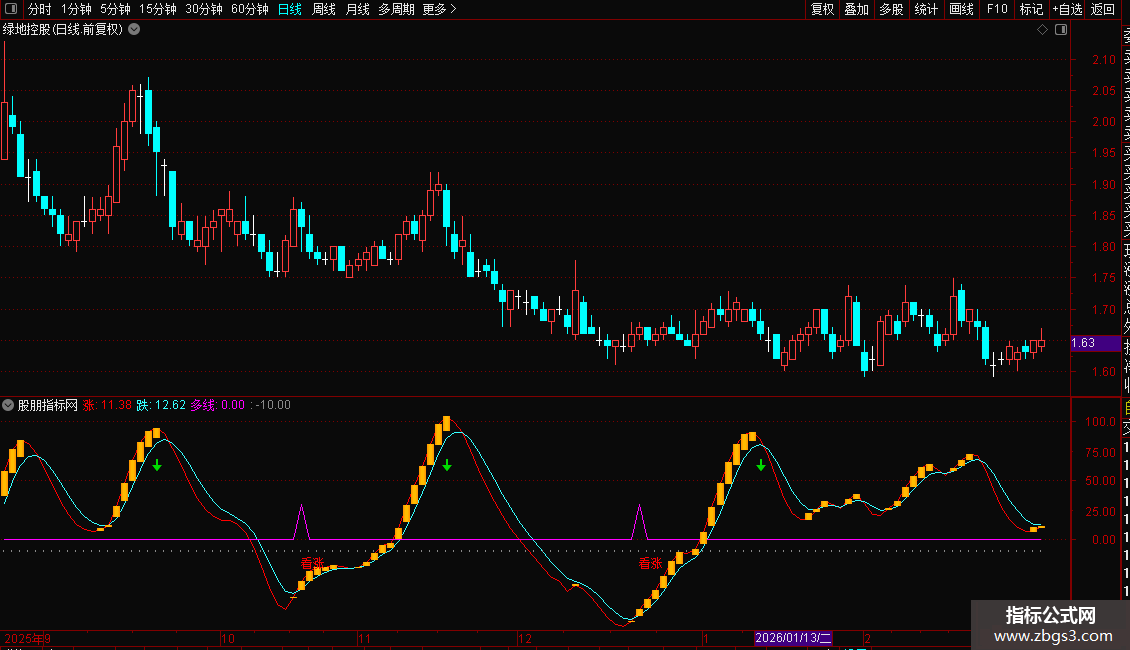Toggle the side panel icon beside the diamond
The height and width of the screenshot is (650, 1130).
click(1060, 30)
